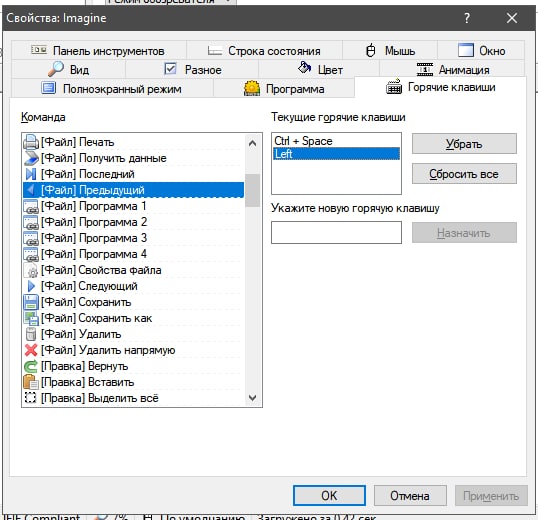Viewport: 538px width, 520px height.
Task: Select [Файл] Свойства файла command text
Action: tap(101, 270)
